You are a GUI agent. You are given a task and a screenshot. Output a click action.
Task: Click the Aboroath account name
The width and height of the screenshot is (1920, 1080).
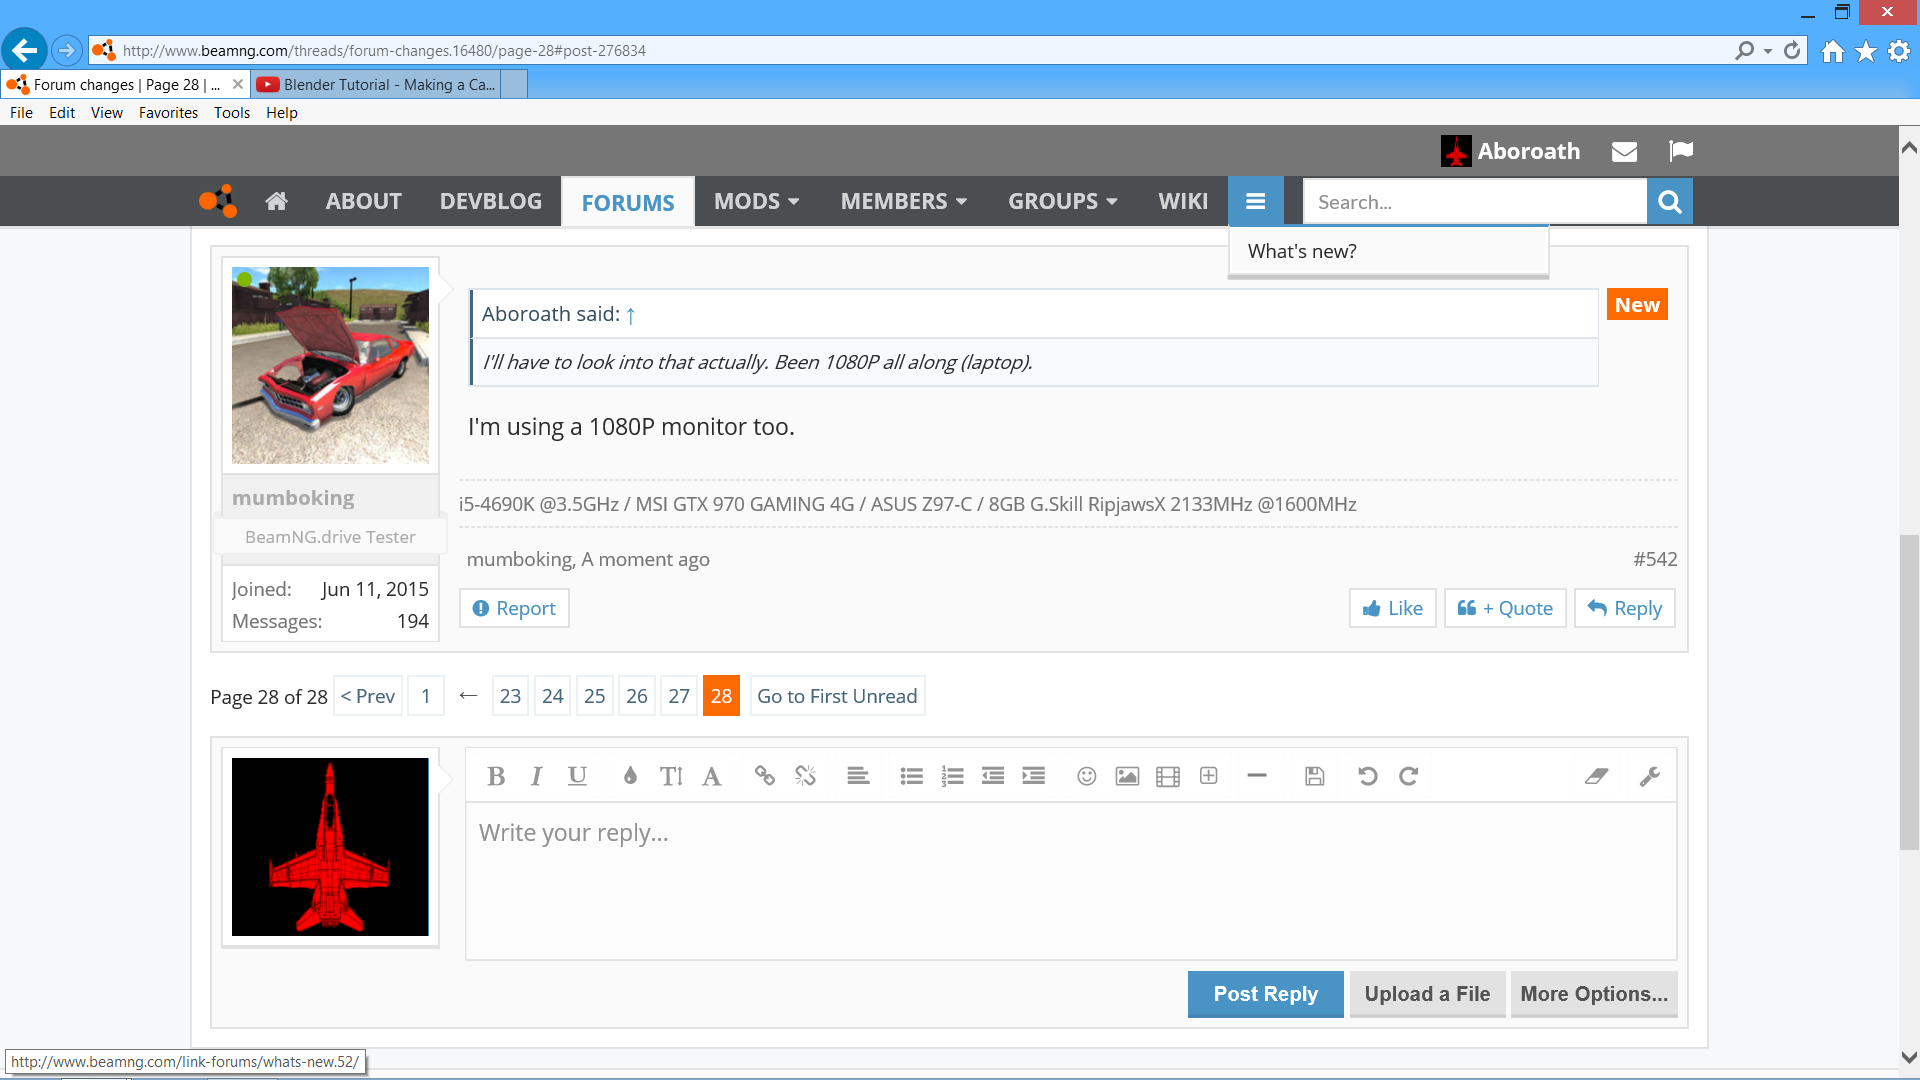pyautogui.click(x=1529, y=151)
